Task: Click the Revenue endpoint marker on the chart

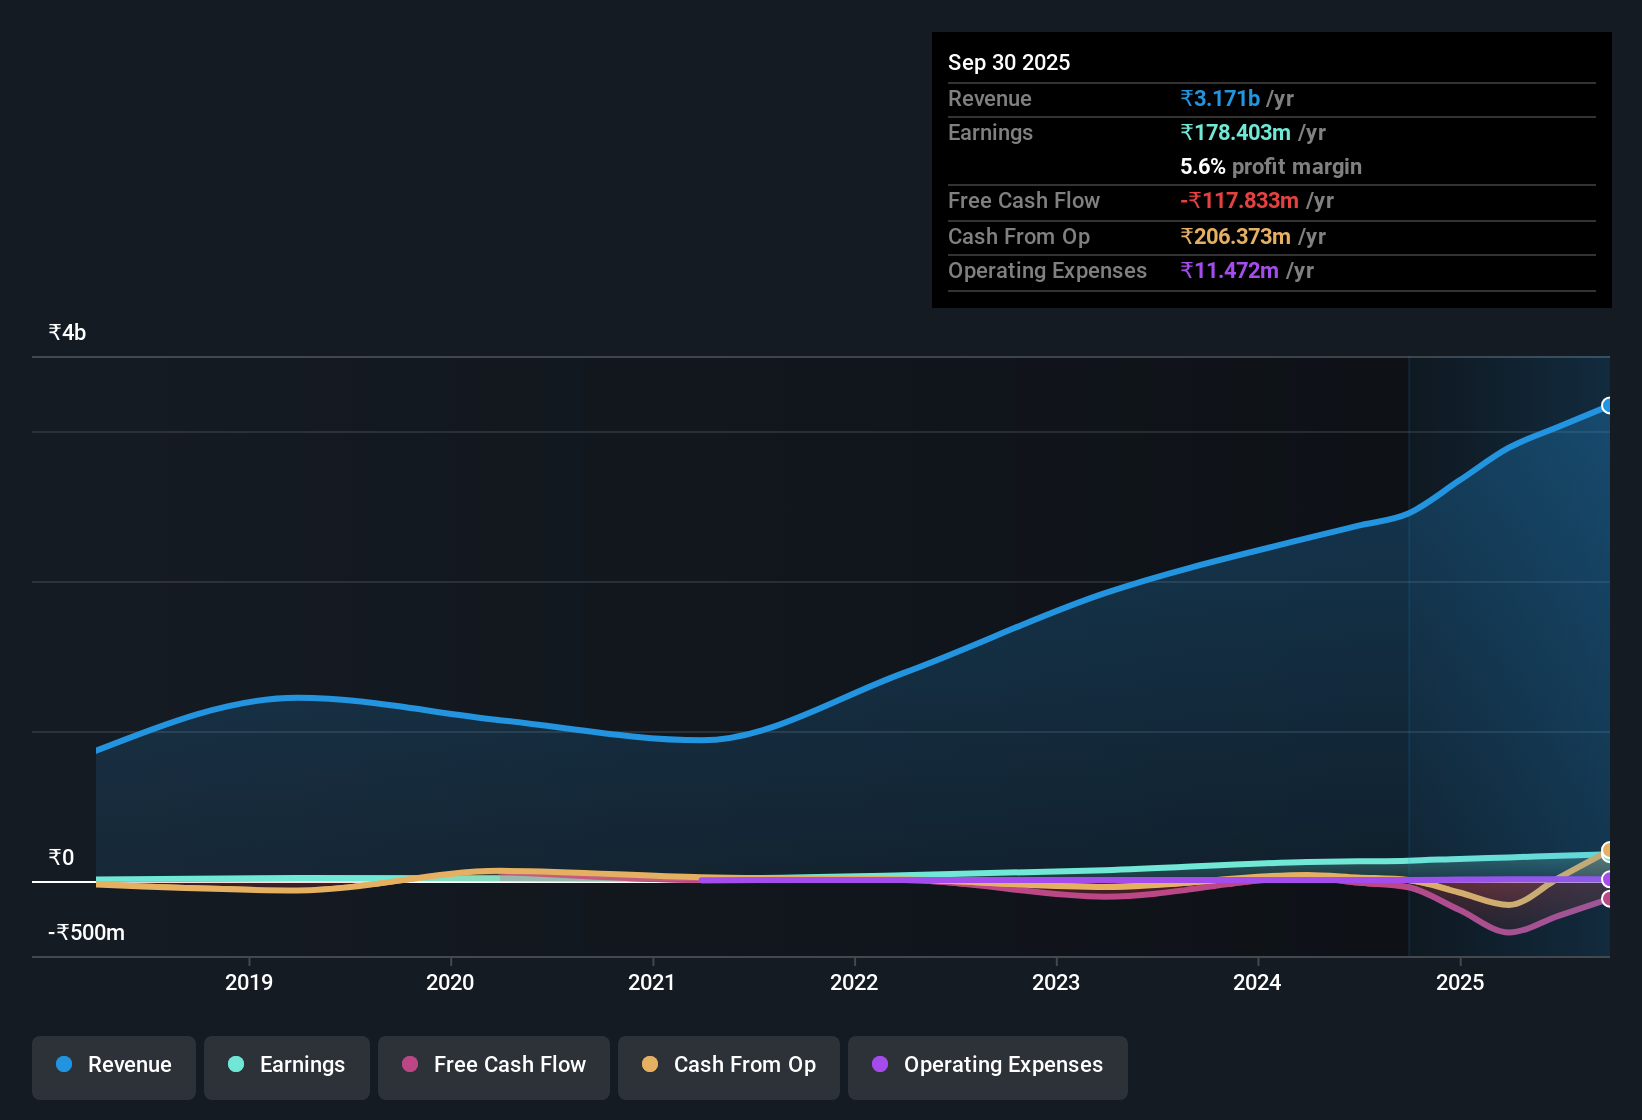Action: (x=1608, y=406)
